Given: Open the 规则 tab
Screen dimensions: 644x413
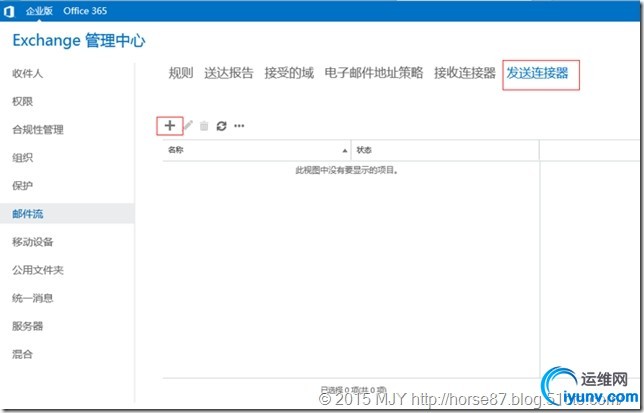Looking at the screenshot, I should tap(181, 73).
